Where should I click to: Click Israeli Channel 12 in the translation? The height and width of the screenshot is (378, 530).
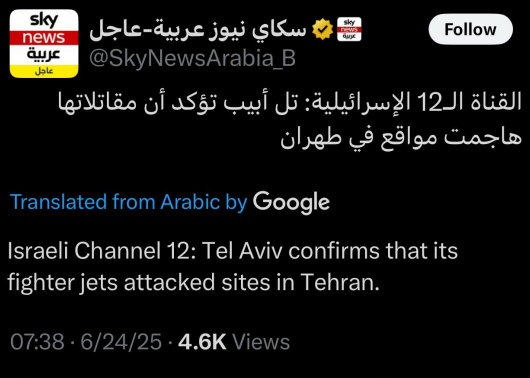point(101,251)
